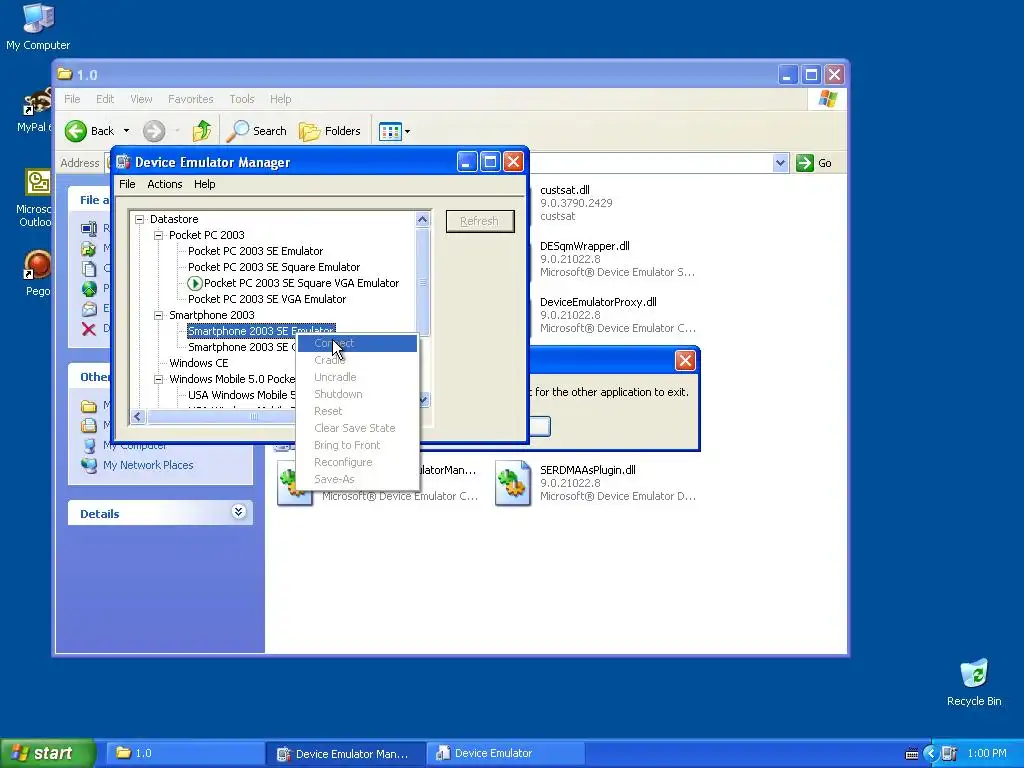This screenshot has width=1024, height=768.
Task: Choose Uncradle in the context menu
Action: click(x=357, y=377)
